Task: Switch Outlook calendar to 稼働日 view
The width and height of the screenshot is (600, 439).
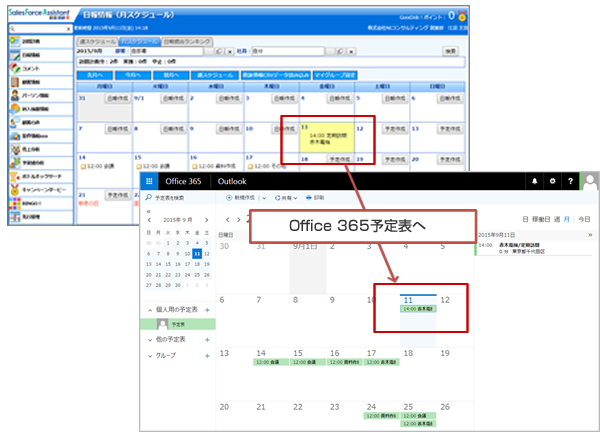Action: pyautogui.click(x=541, y=219)
